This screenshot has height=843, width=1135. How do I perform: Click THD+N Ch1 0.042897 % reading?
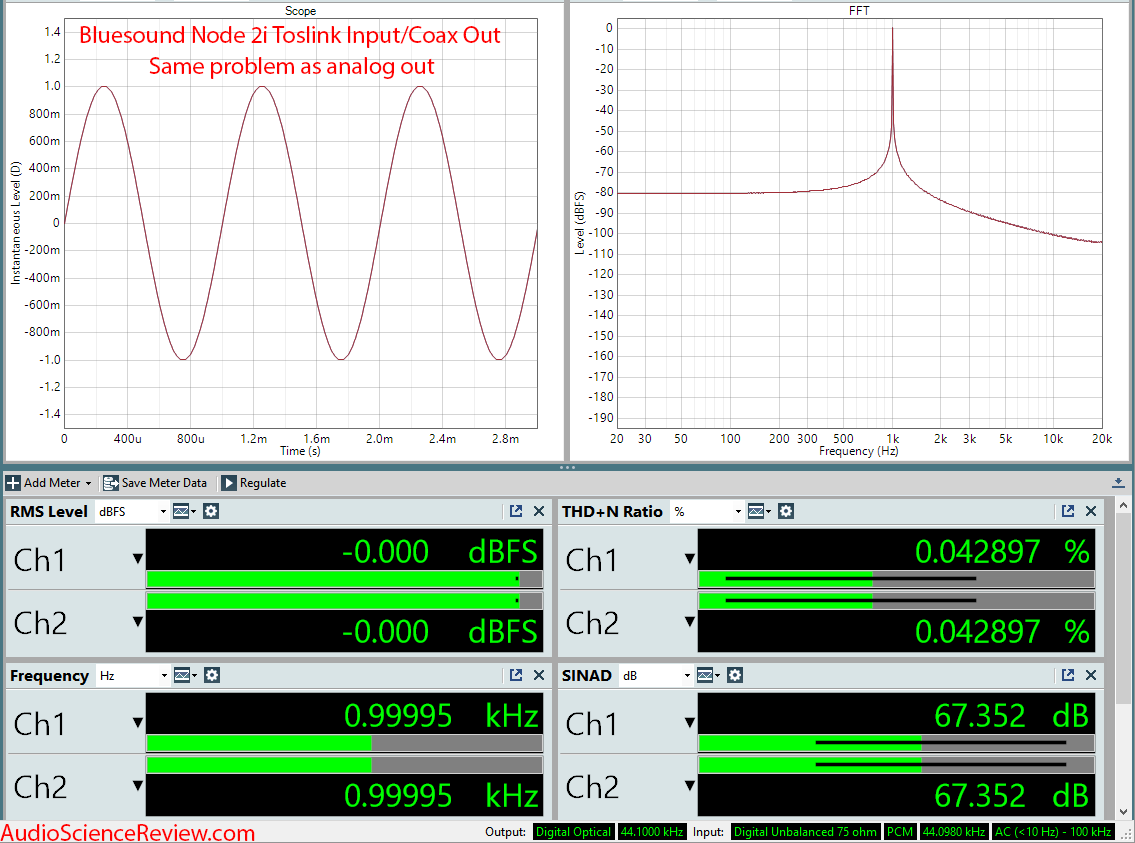(1003, 552)
